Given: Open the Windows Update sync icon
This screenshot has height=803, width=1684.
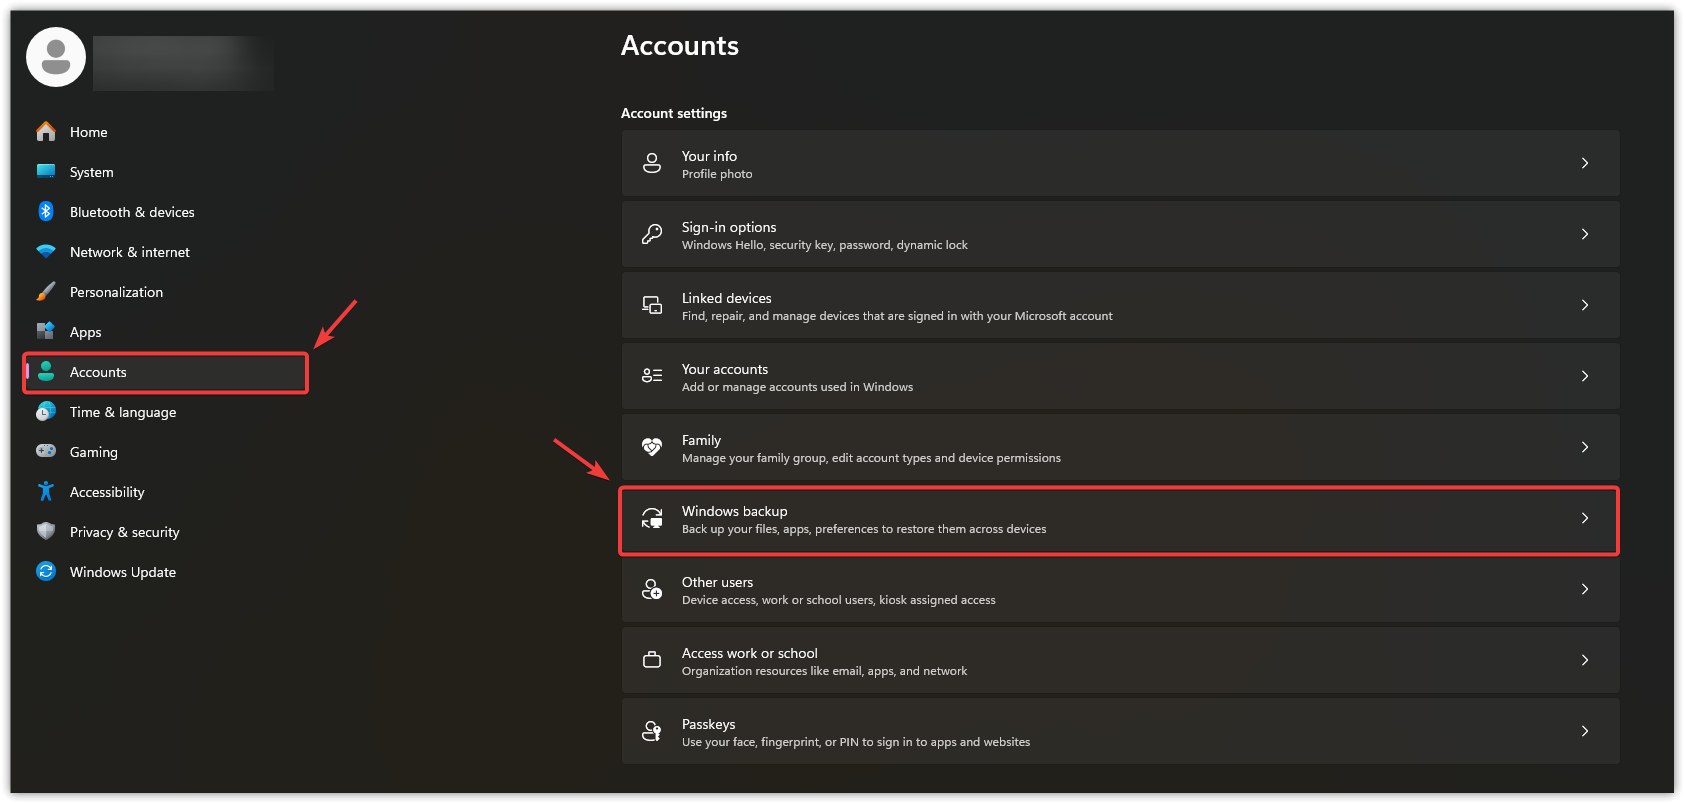Looking at the screenshot, I should [46, 572].
